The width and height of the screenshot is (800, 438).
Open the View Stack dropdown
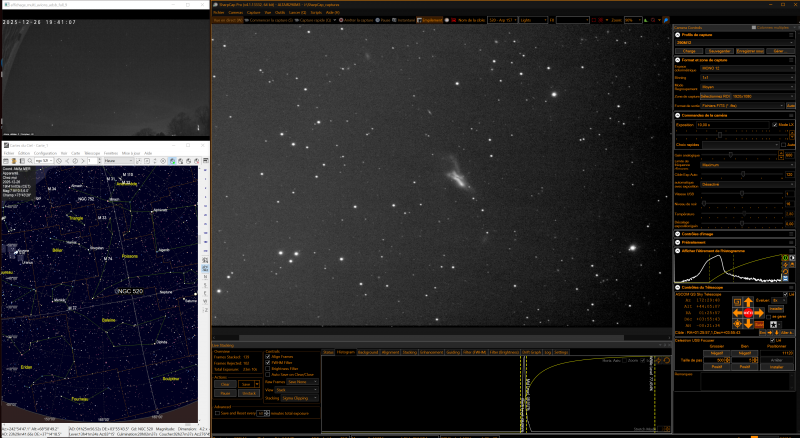pos(296,390)
